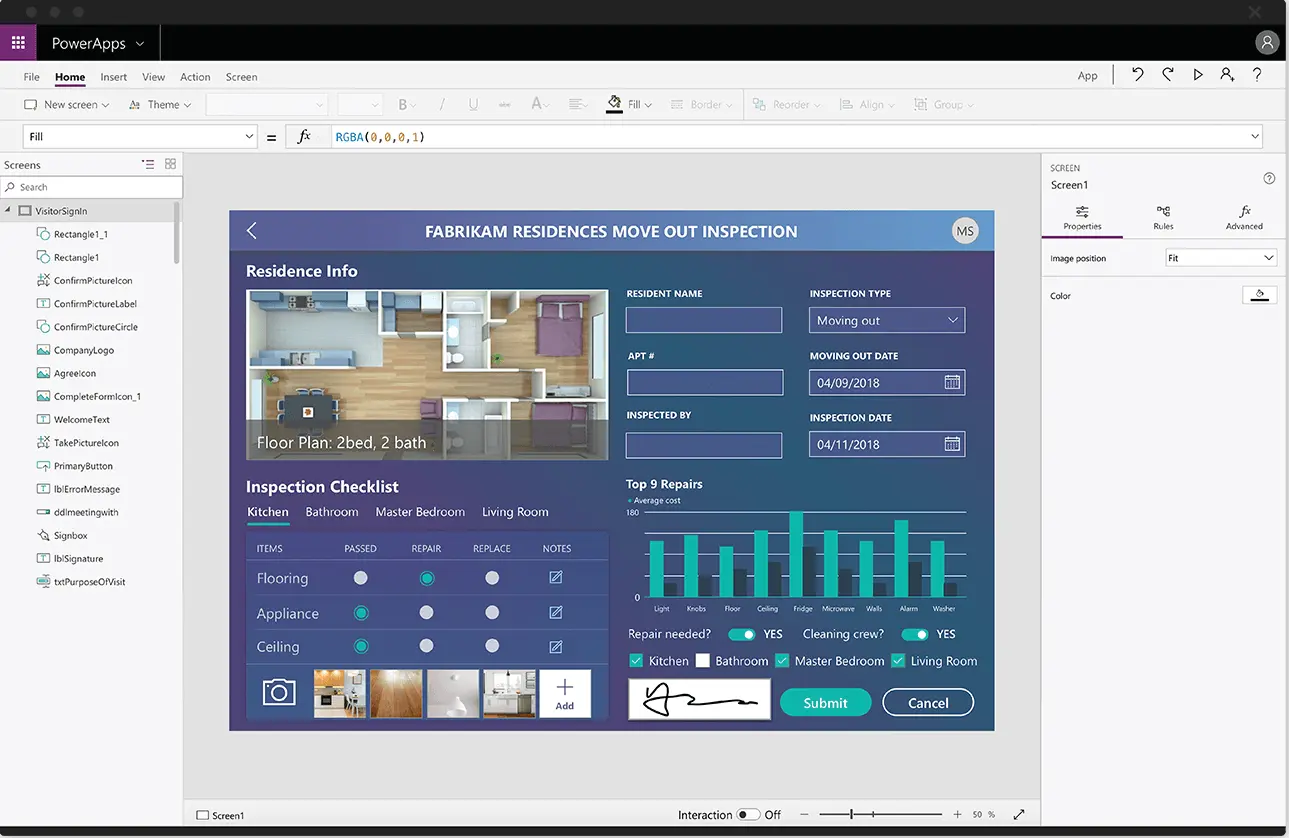Click the Resident Name input field

(704, 320)
